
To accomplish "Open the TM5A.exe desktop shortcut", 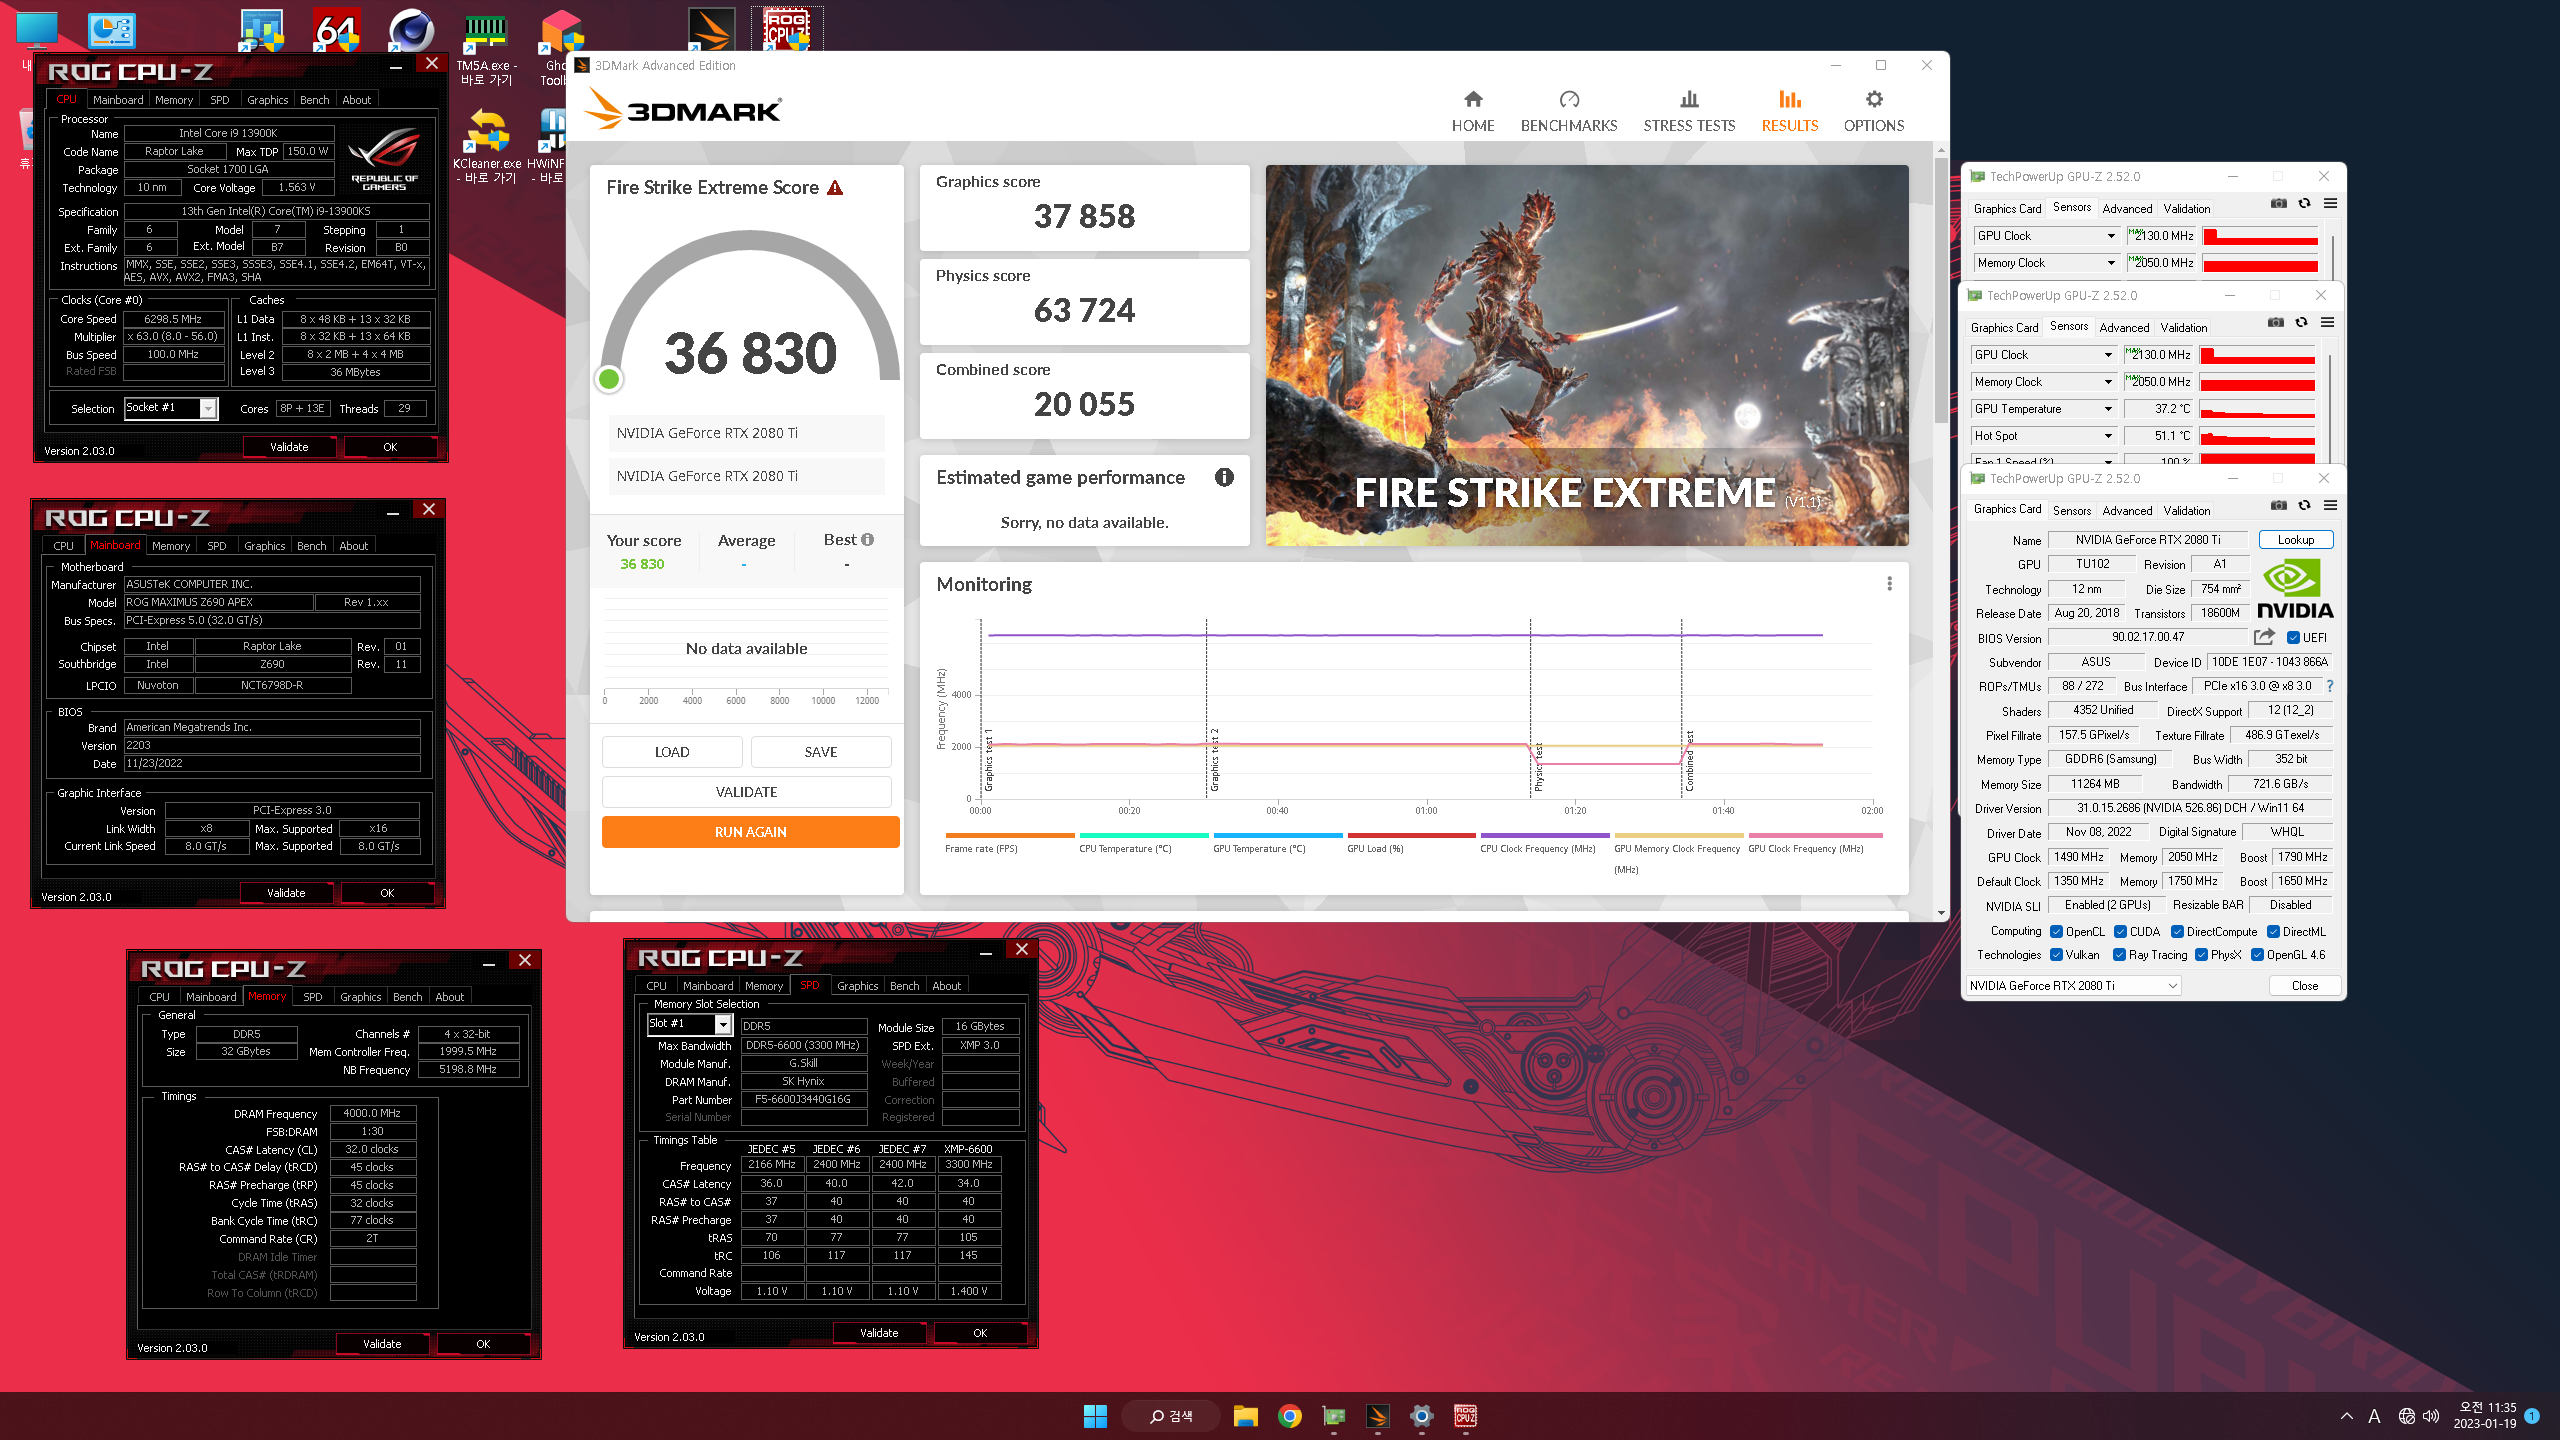I will [487, 50].
